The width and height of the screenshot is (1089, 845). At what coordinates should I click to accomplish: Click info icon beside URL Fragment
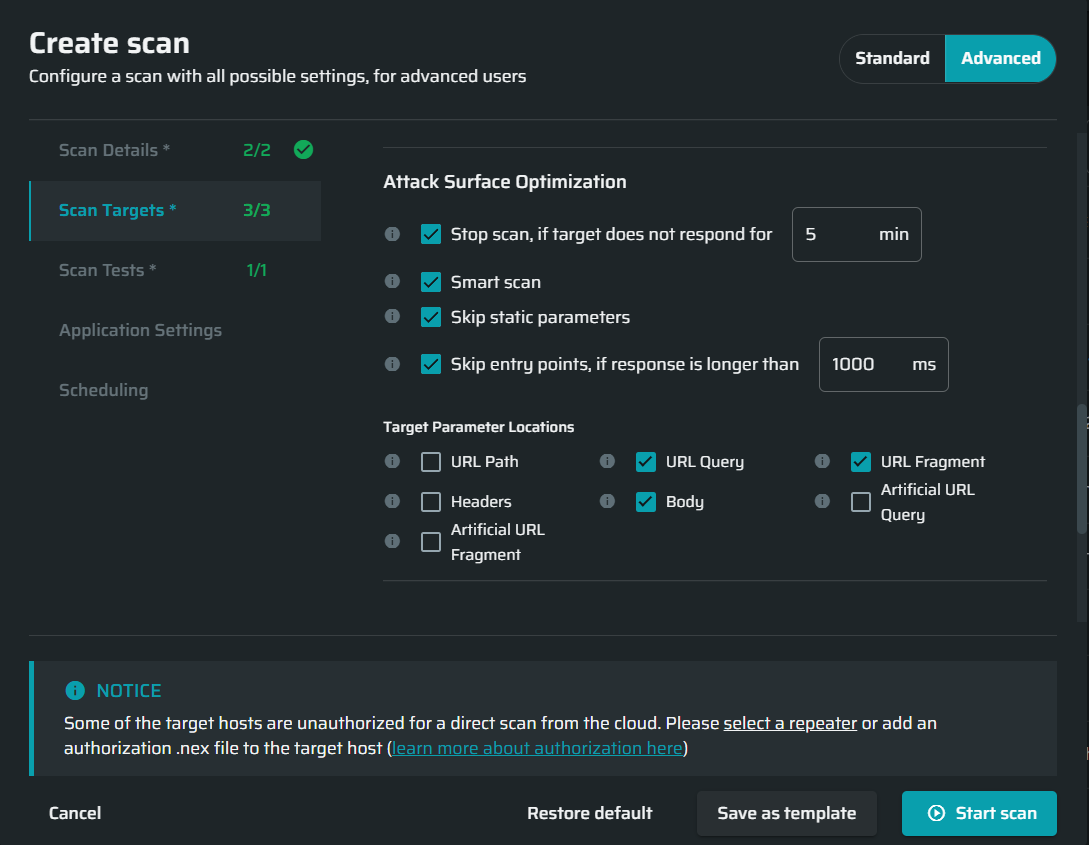[822, 461]
